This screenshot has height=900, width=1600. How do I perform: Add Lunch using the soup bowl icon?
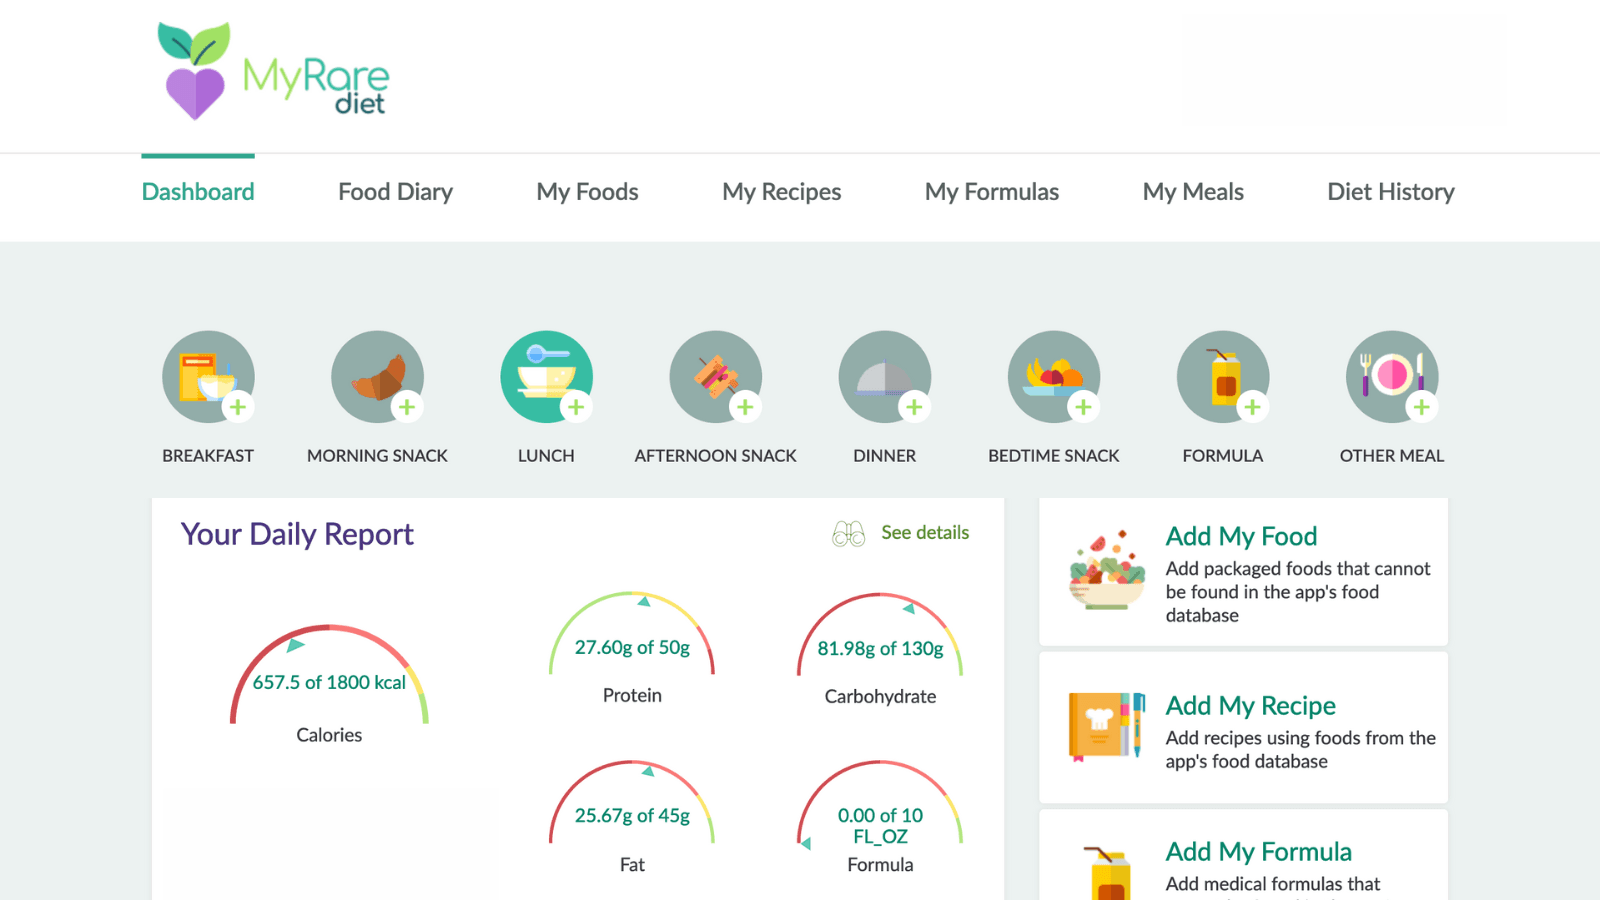coord(546,377)
